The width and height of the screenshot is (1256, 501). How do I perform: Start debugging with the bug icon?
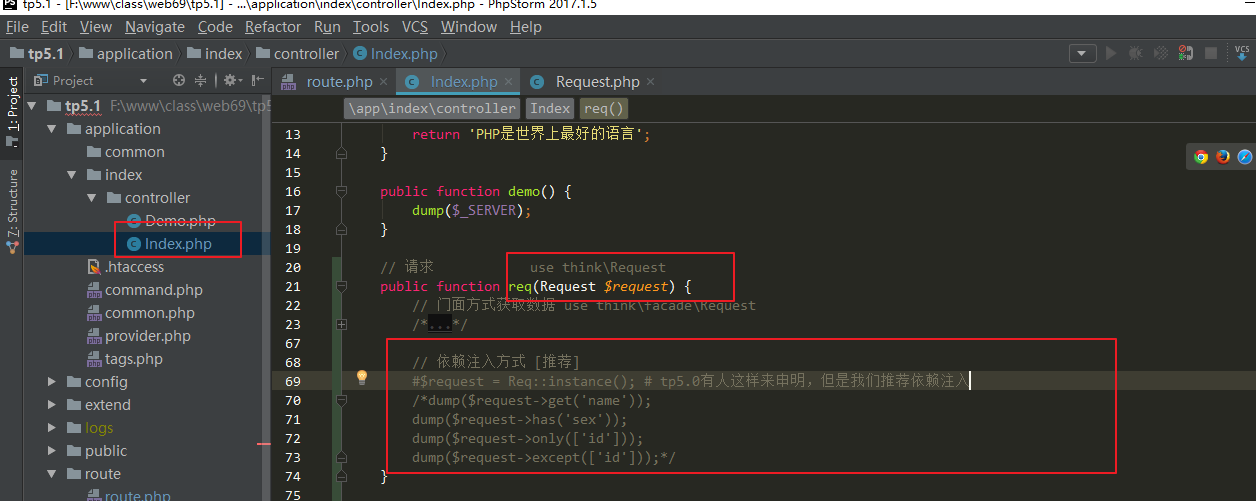coord(1135,53)
